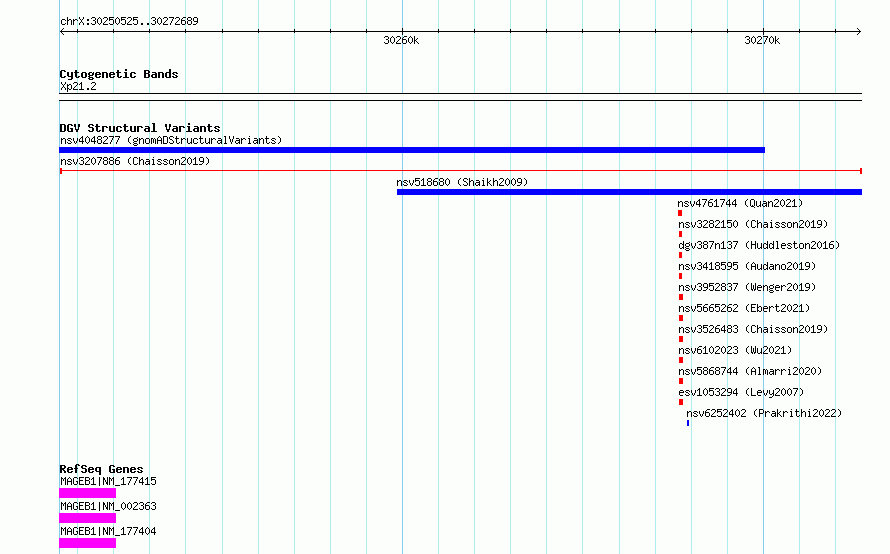Click the RefSeq Genes track title
Screen dimensions: 890x554
(x=101, y=469)
